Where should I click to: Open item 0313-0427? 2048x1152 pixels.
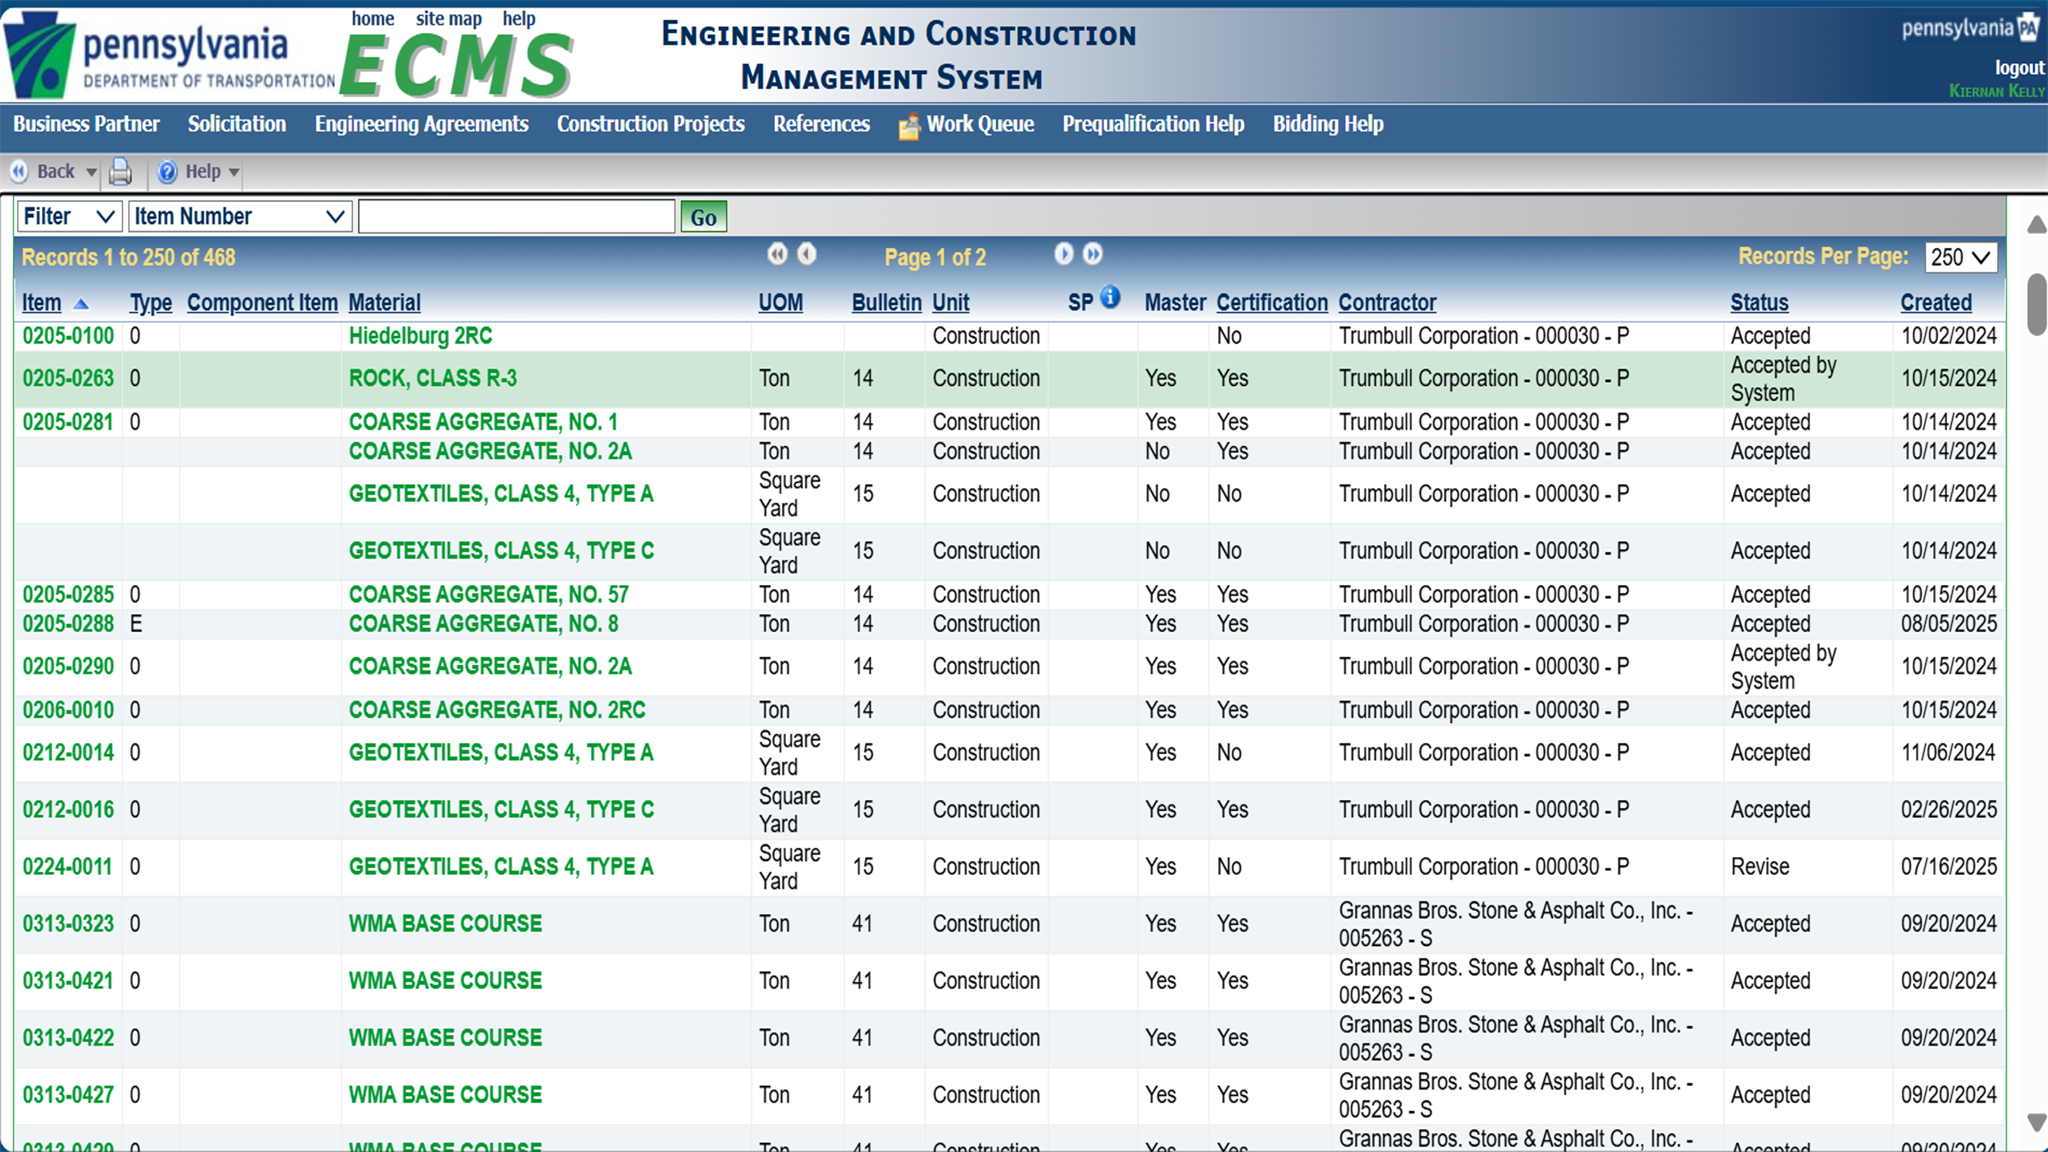tap(69, 1095)
